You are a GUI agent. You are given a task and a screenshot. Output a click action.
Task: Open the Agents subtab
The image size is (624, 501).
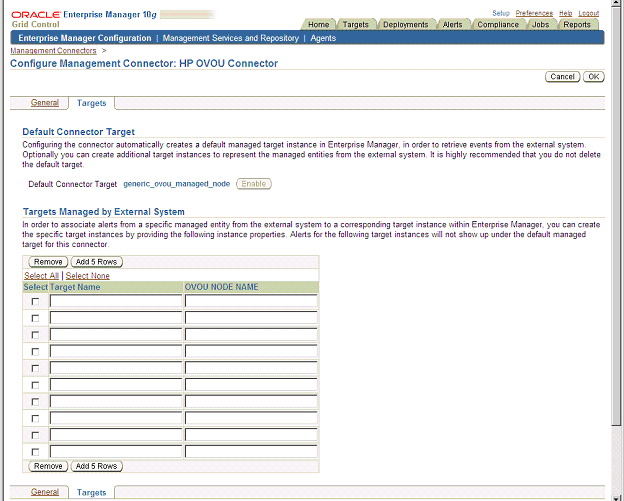323,38
